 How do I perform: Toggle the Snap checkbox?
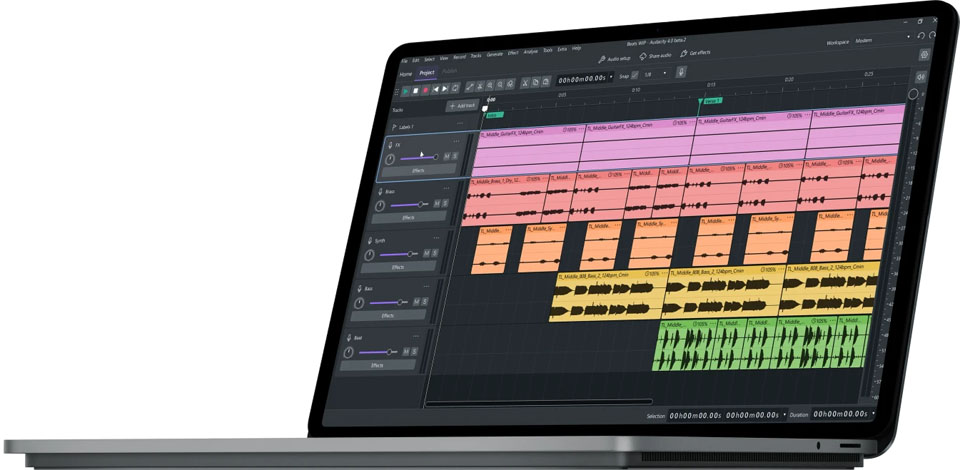point(635,75)
